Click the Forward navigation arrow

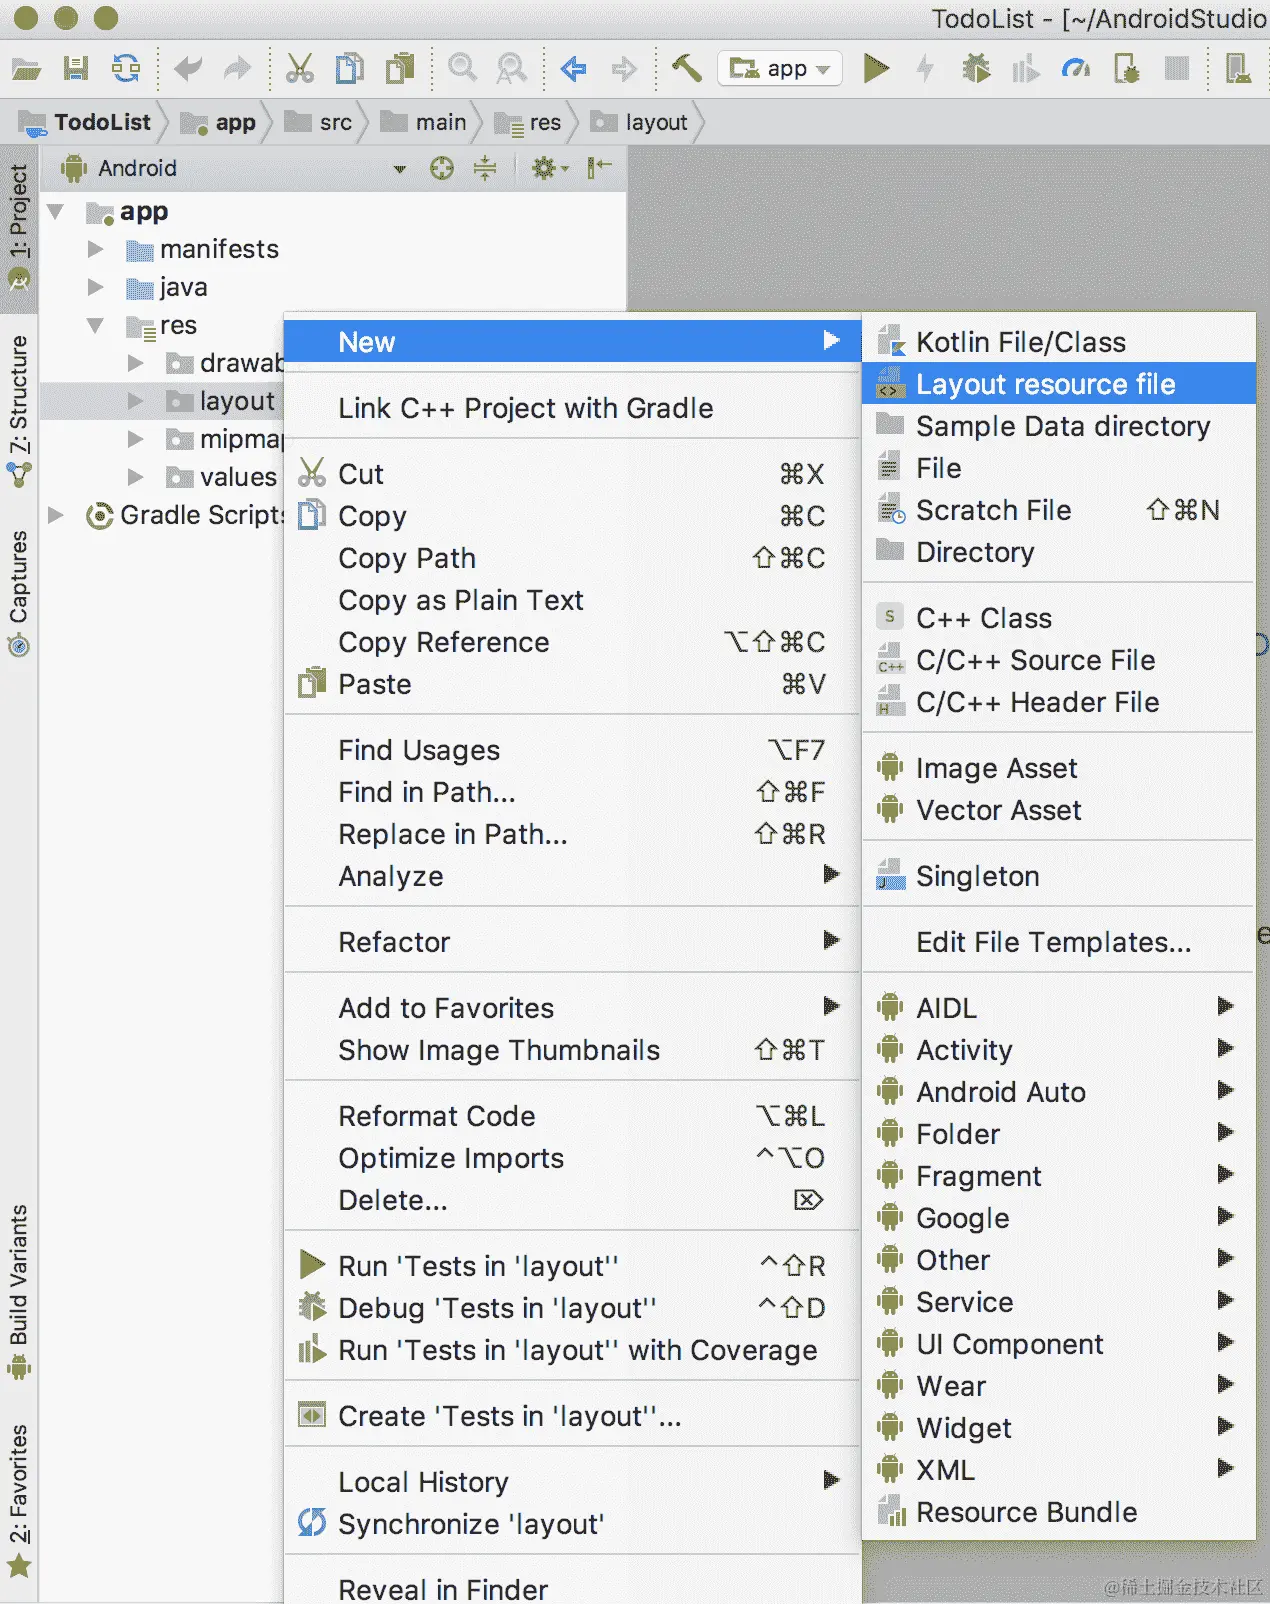(x=624, y=68)
